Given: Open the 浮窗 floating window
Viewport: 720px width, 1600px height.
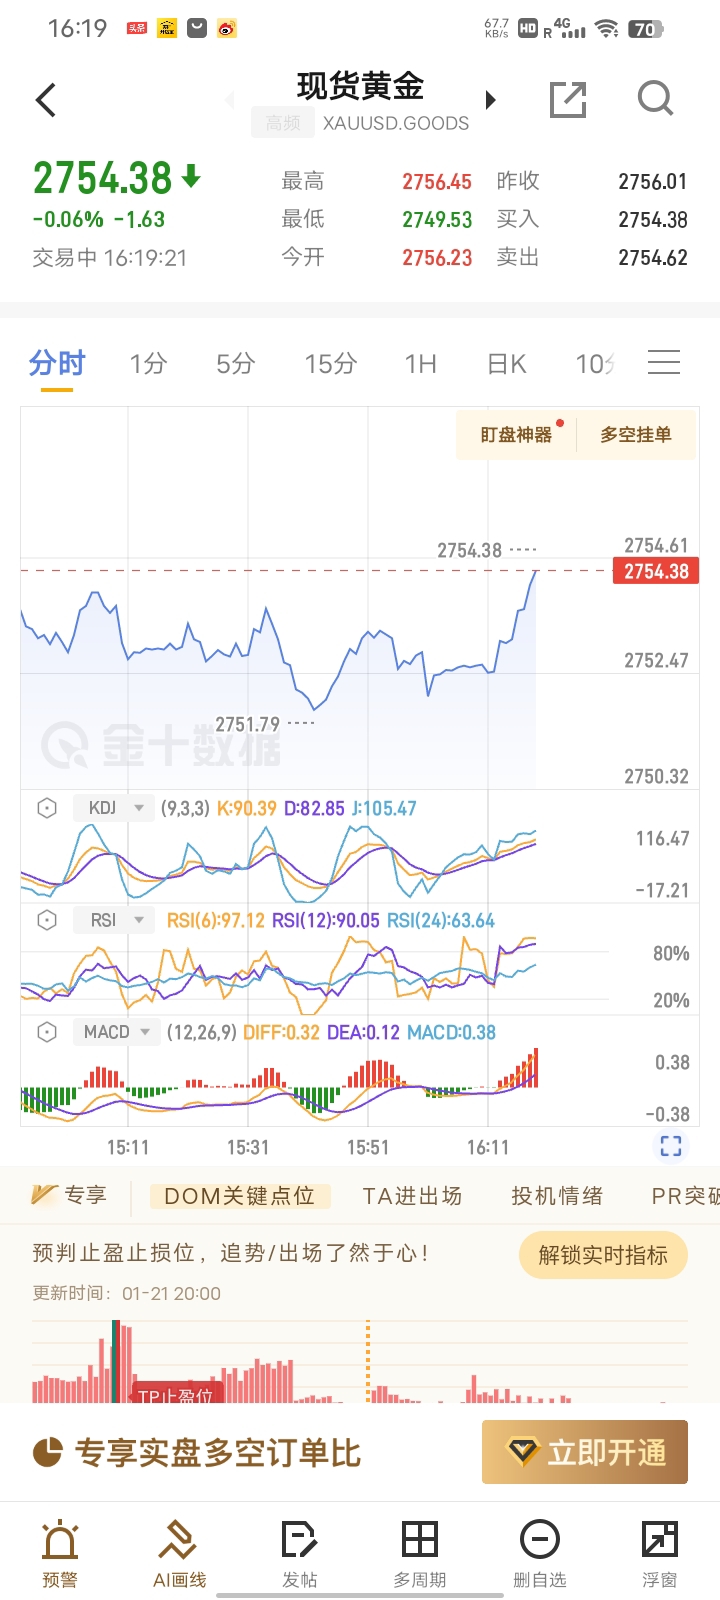Looking at the screenshot, I should [659, 1552].
